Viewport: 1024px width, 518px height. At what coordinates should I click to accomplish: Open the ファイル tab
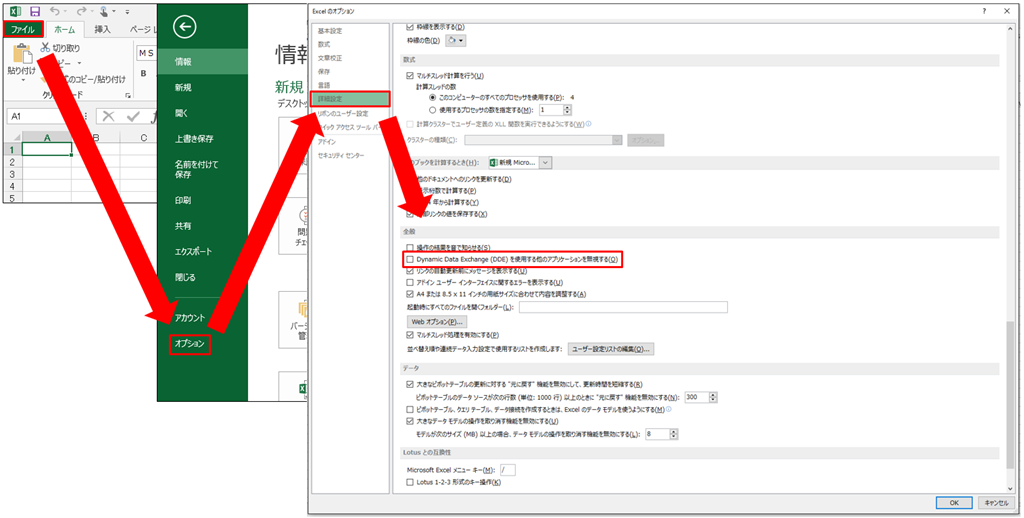point(24,29)
